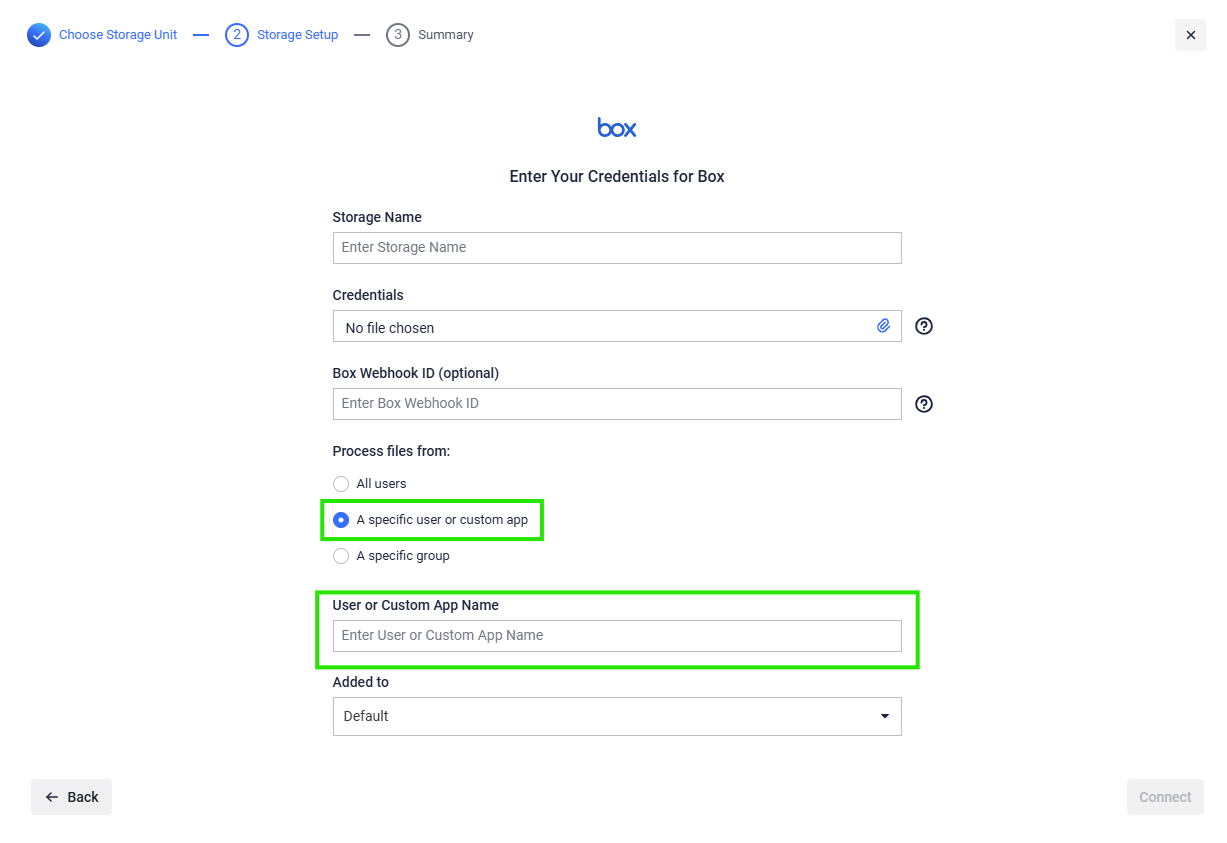
Task: Select "A specific user or custom app" radio
Action: click(341, 520)
